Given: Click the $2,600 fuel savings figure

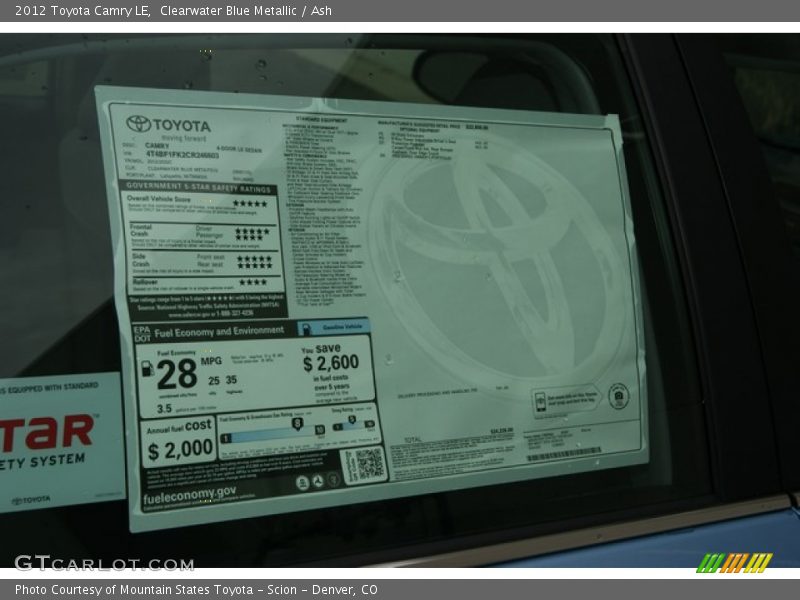Looking at the screenshot, I should [331, 363].
